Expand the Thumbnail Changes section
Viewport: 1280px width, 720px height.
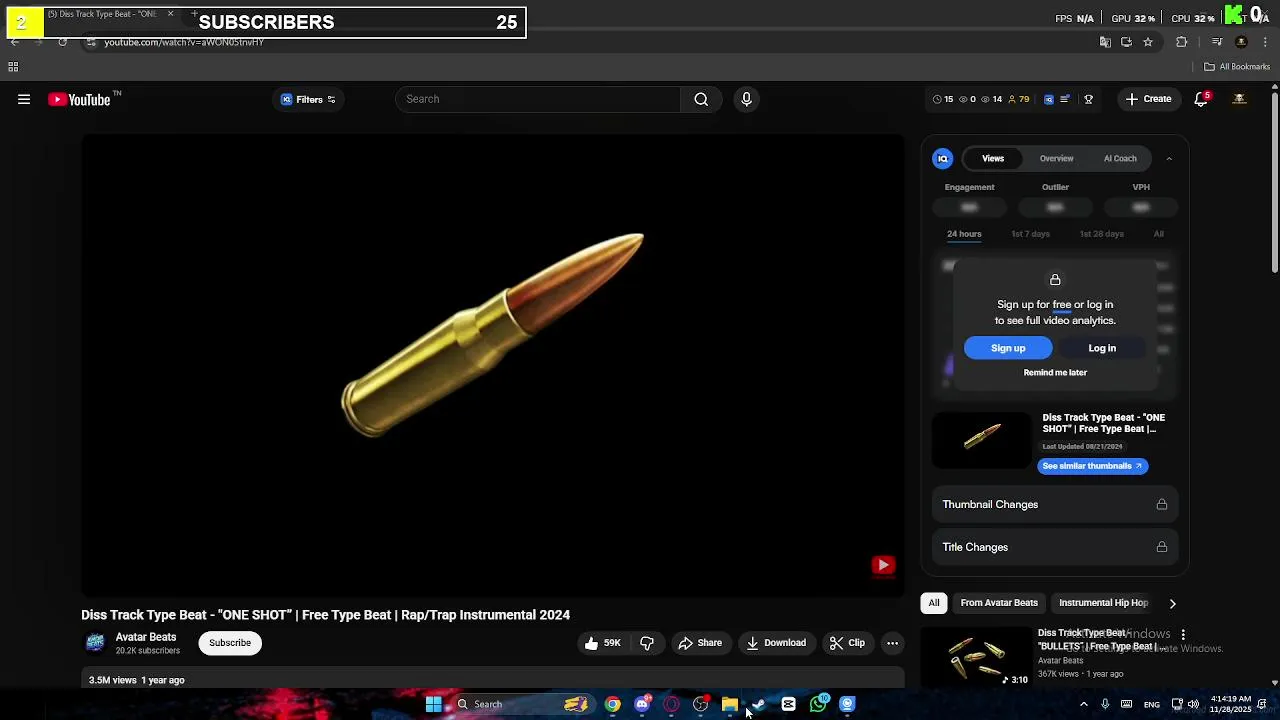(1054, 504)
